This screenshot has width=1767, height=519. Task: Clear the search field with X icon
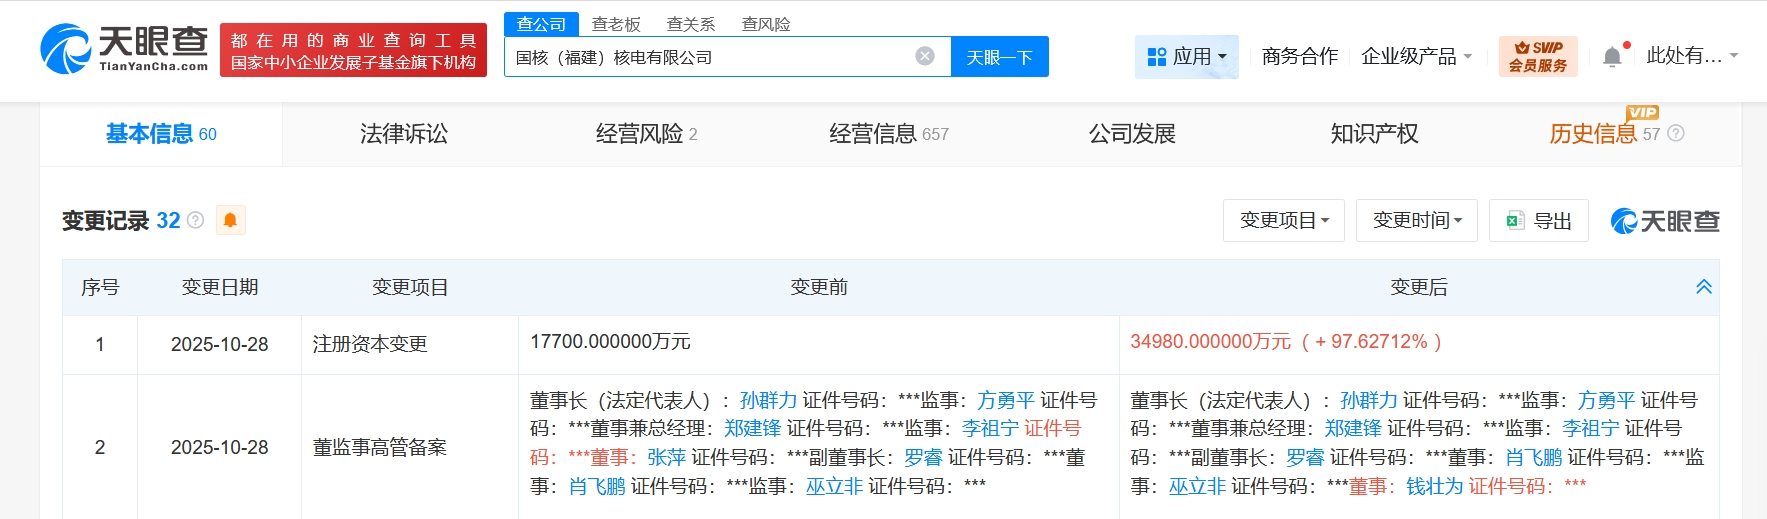coord(925,56)
